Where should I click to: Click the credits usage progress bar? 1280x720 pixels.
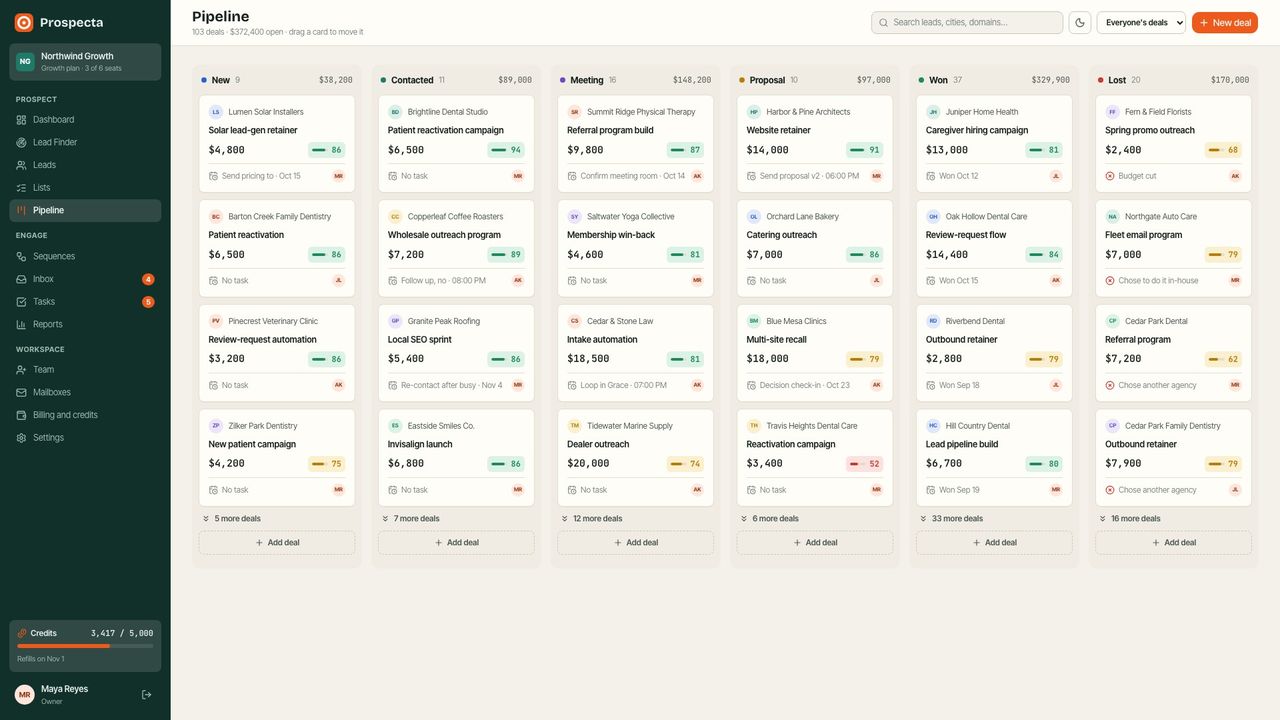point(85,646)
